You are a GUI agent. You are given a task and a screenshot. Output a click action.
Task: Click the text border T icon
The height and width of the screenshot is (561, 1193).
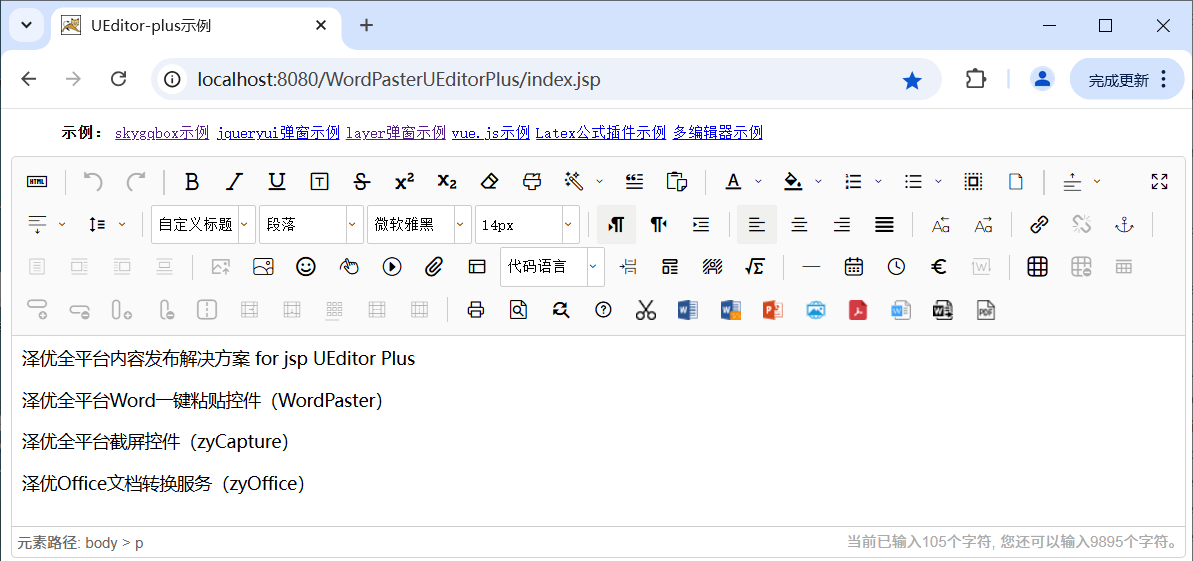320,181
